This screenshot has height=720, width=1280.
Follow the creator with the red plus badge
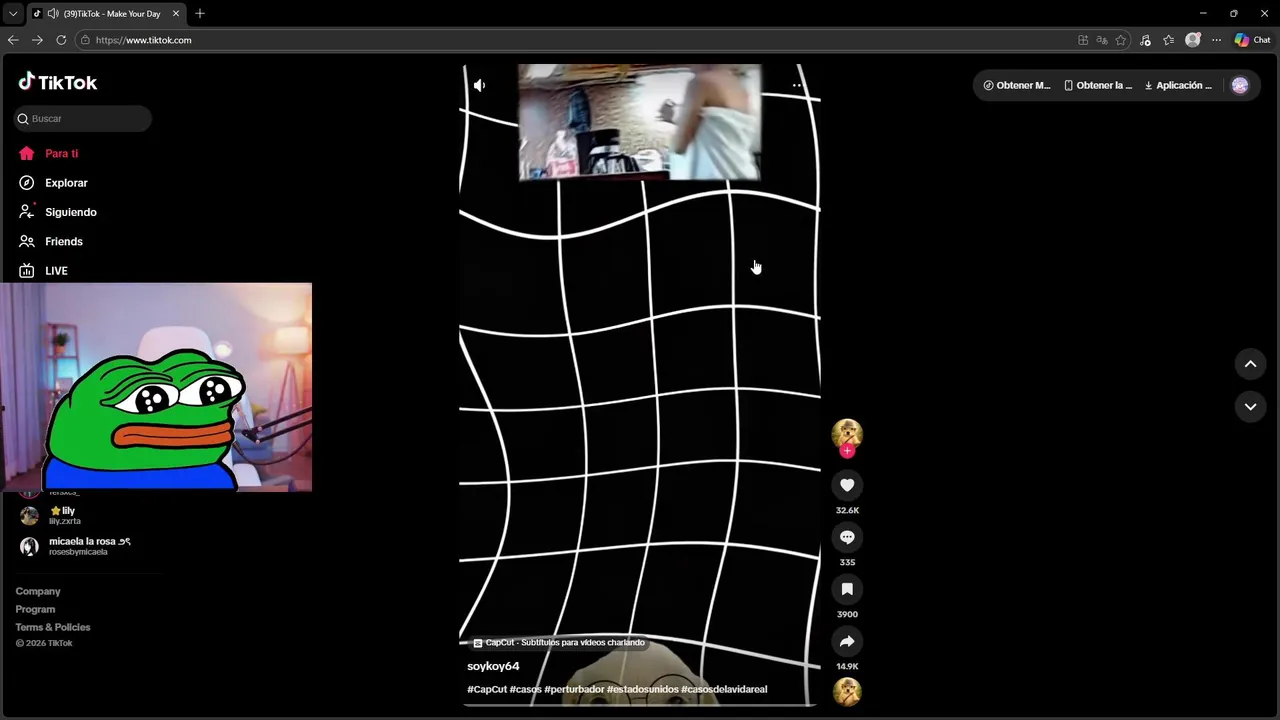(847, 451)
